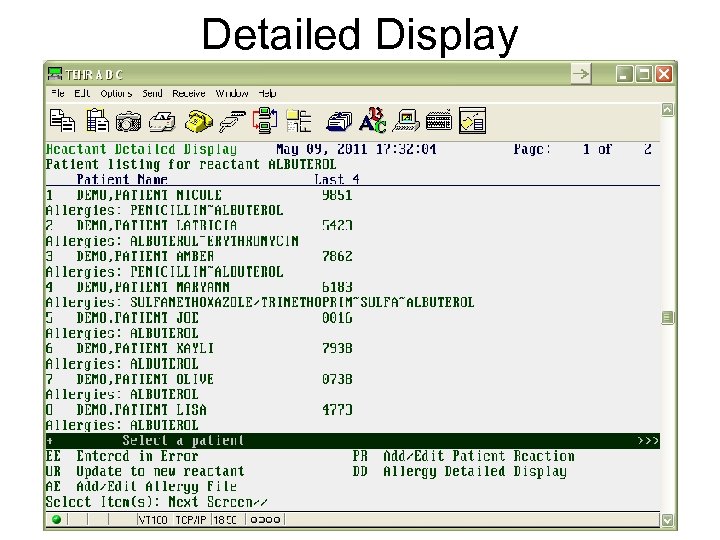Click the disconnect plug toolbar icon
Viewport: 720px width, 540px height.
pyautogui.click(x=232, y=122)
